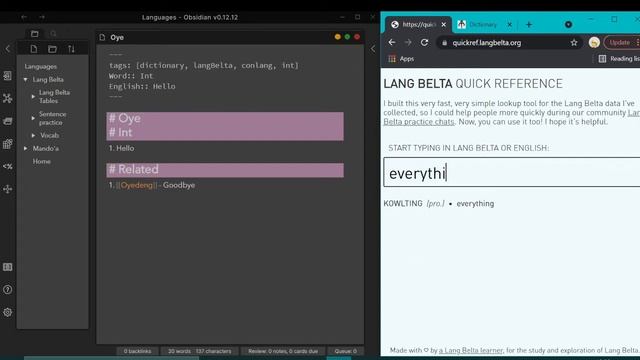Image resolution: width=640 pixels, height=360 pixels.
Task: Click the ribbon icon below graph view
Action: pos(7,121)
